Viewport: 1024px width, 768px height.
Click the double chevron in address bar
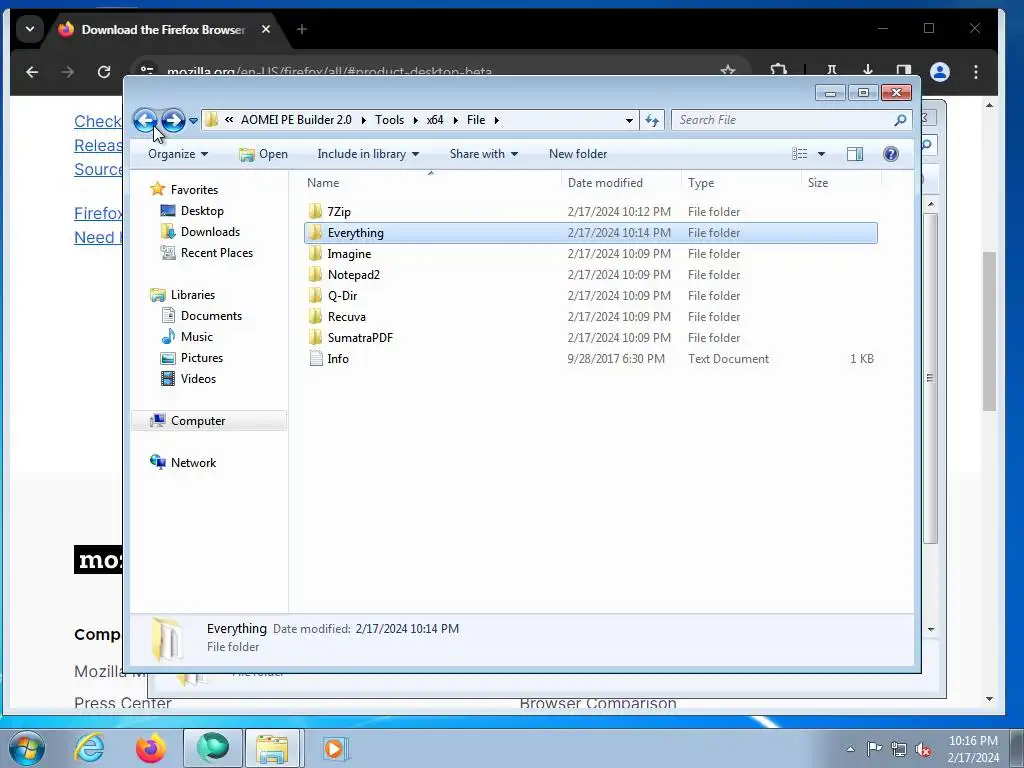click(x=229, y=120)
